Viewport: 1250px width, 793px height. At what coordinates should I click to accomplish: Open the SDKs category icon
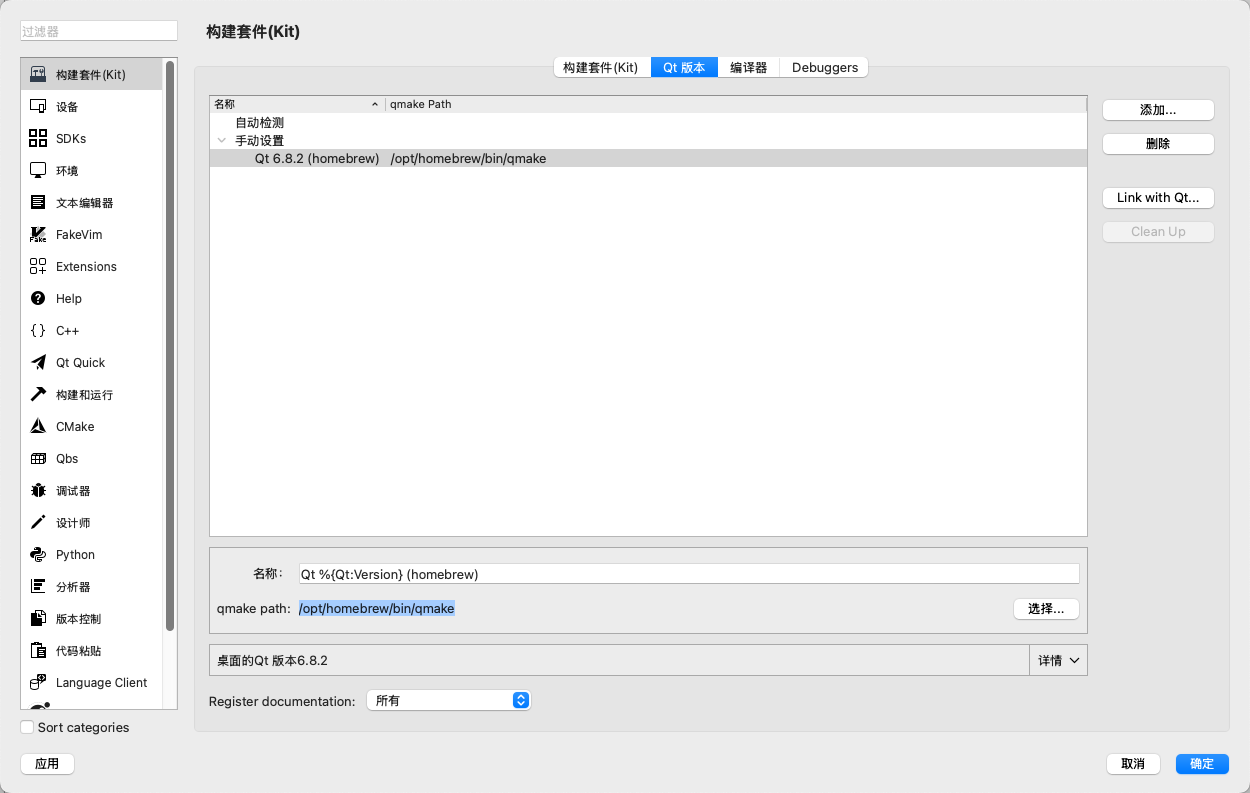coord(38,139)
